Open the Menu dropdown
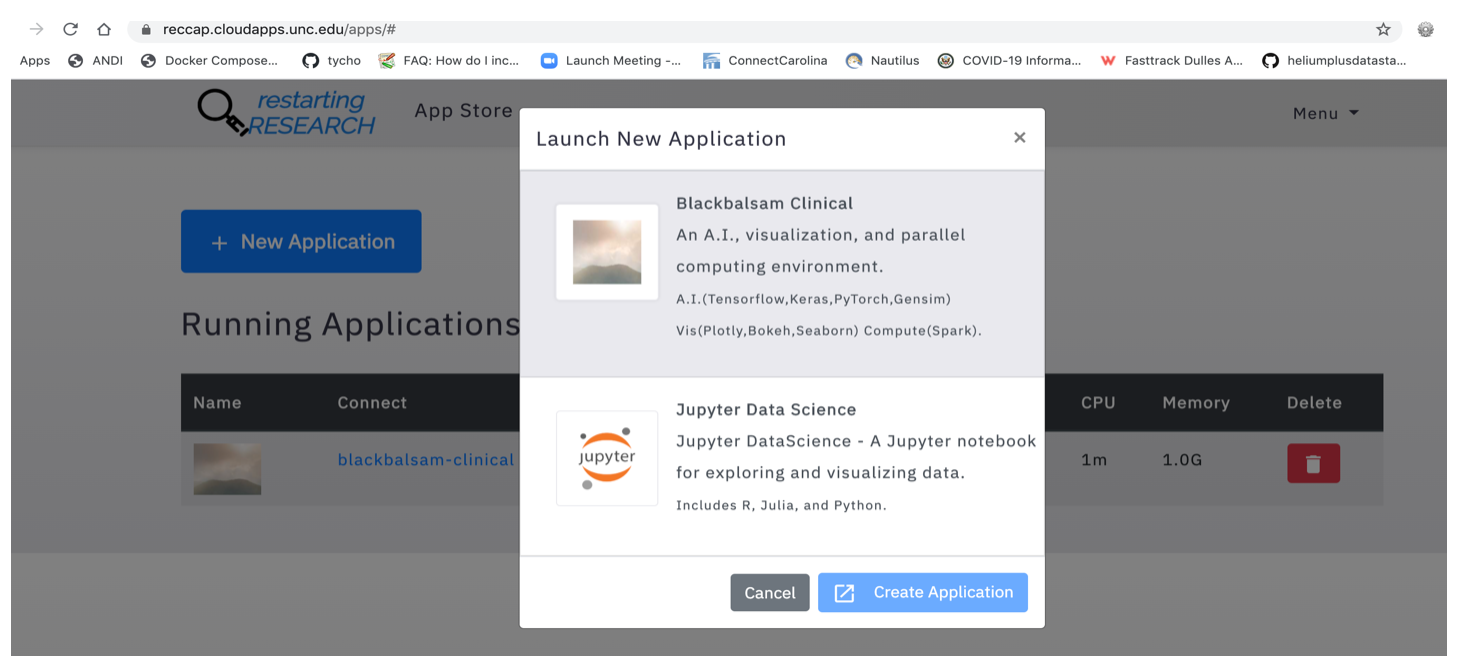Viewport: 1457px width, 668px height. coord(1325,113)
